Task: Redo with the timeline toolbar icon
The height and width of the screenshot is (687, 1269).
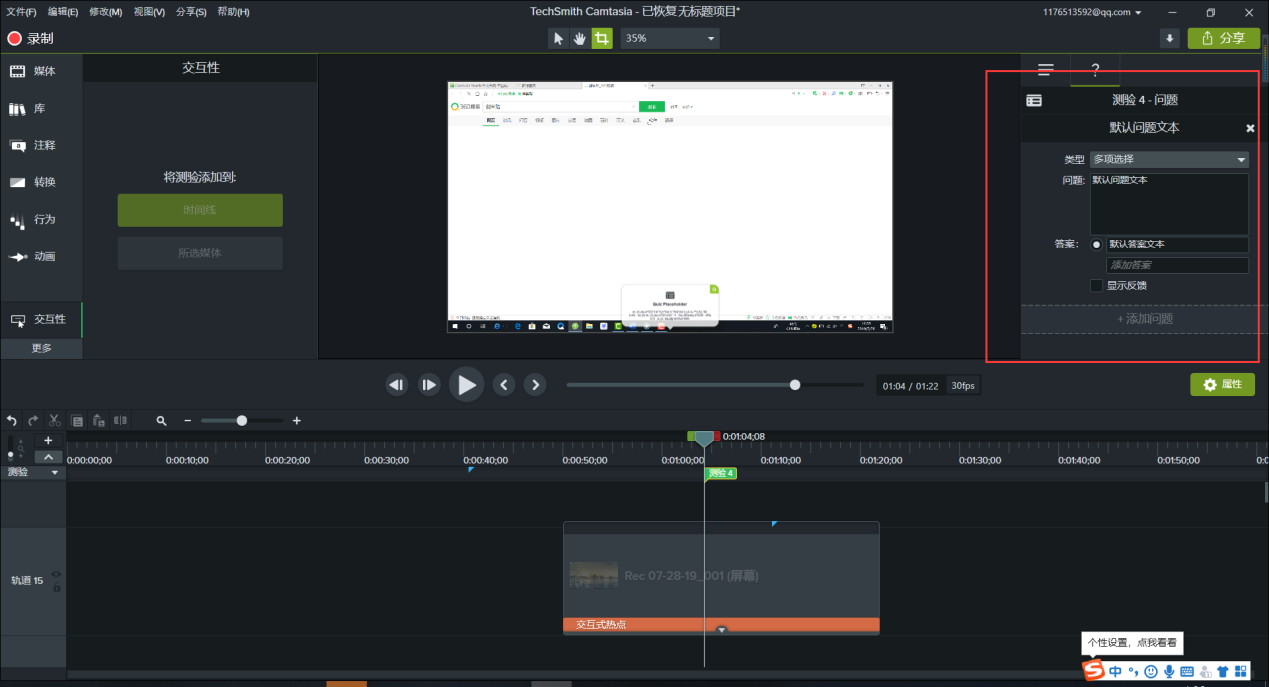Action: pyautogui.click(x=33, y=421)
